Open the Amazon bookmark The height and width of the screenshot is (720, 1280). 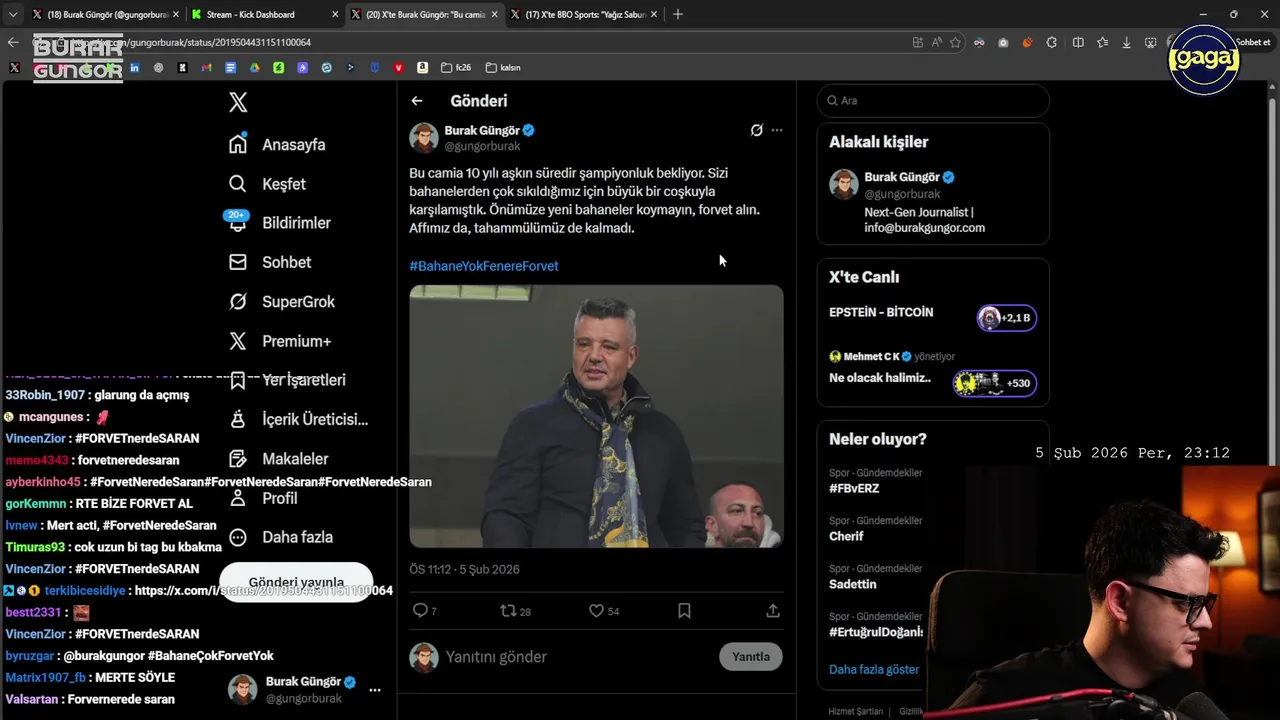423,68
